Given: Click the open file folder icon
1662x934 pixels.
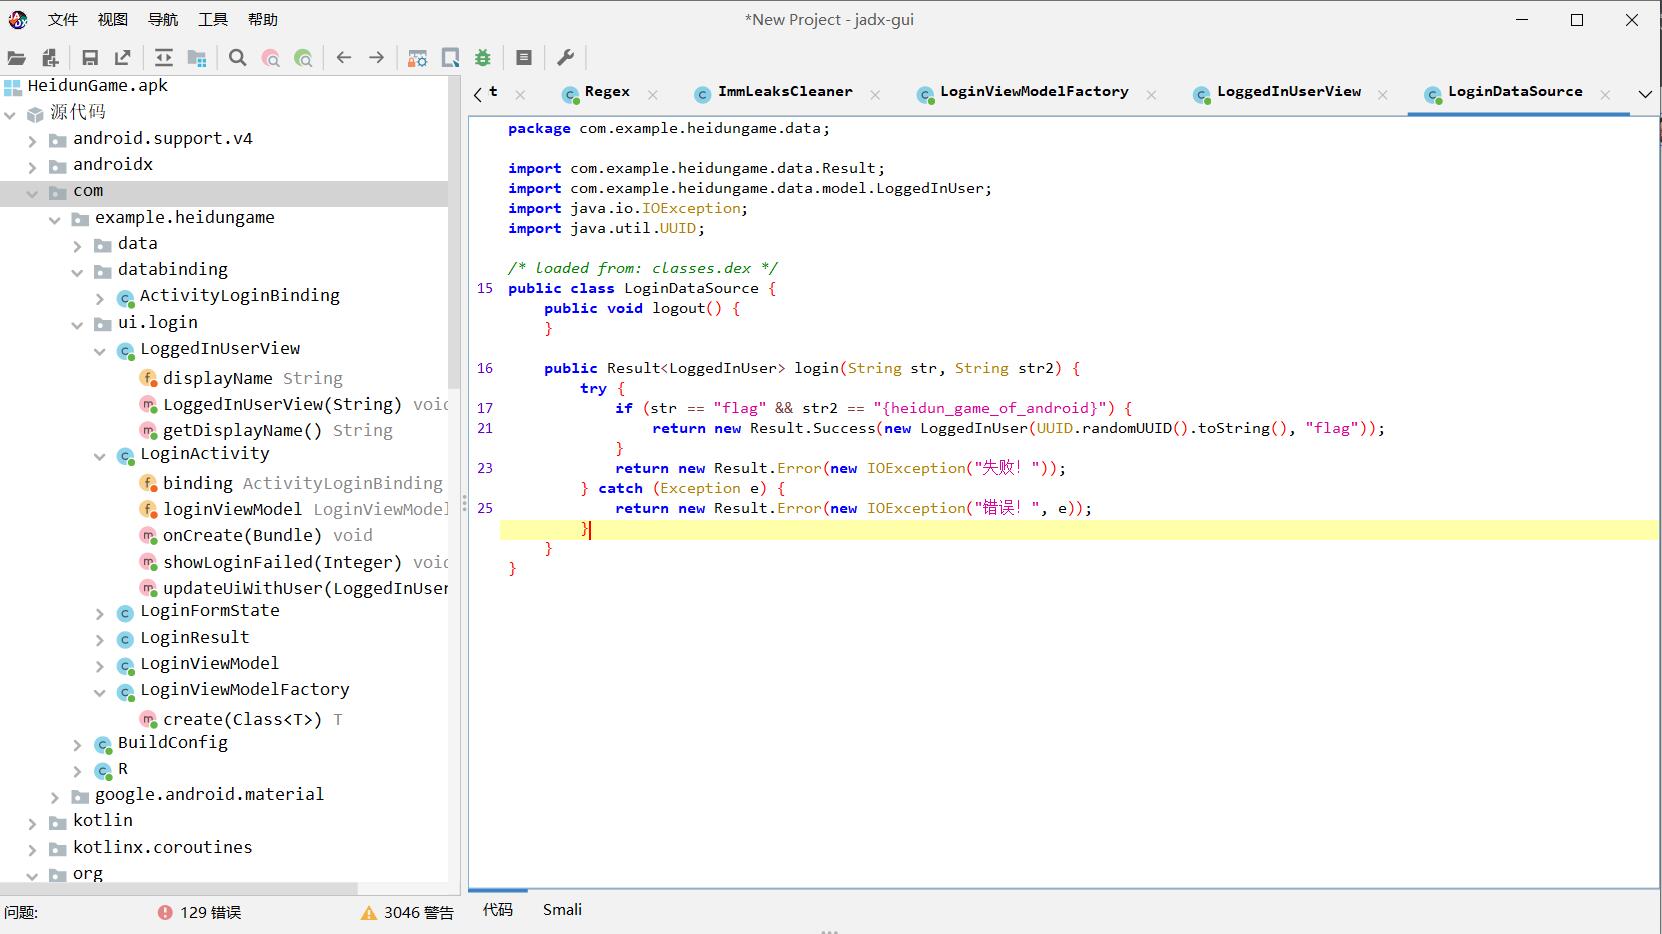Looking at the screenshot, I should click(17, 58).
